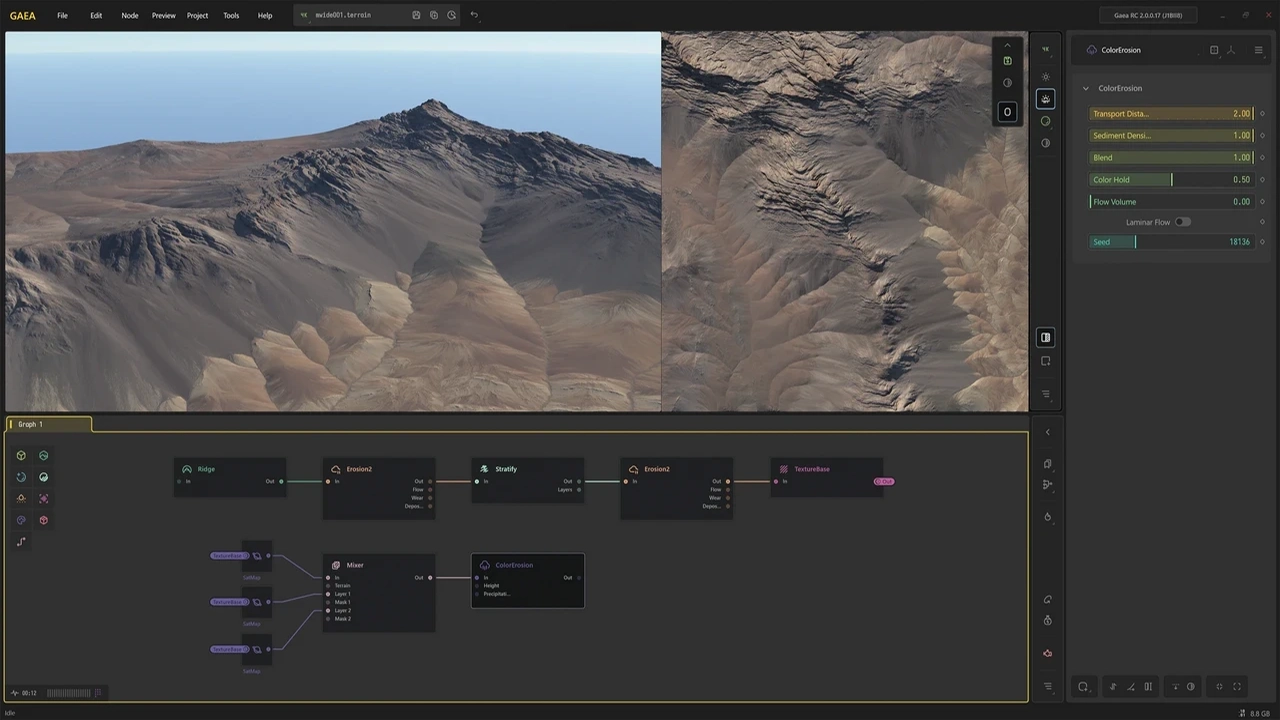Click the Gaea RC version button
Screen dimensions: 1280x720
(1147, 15)
